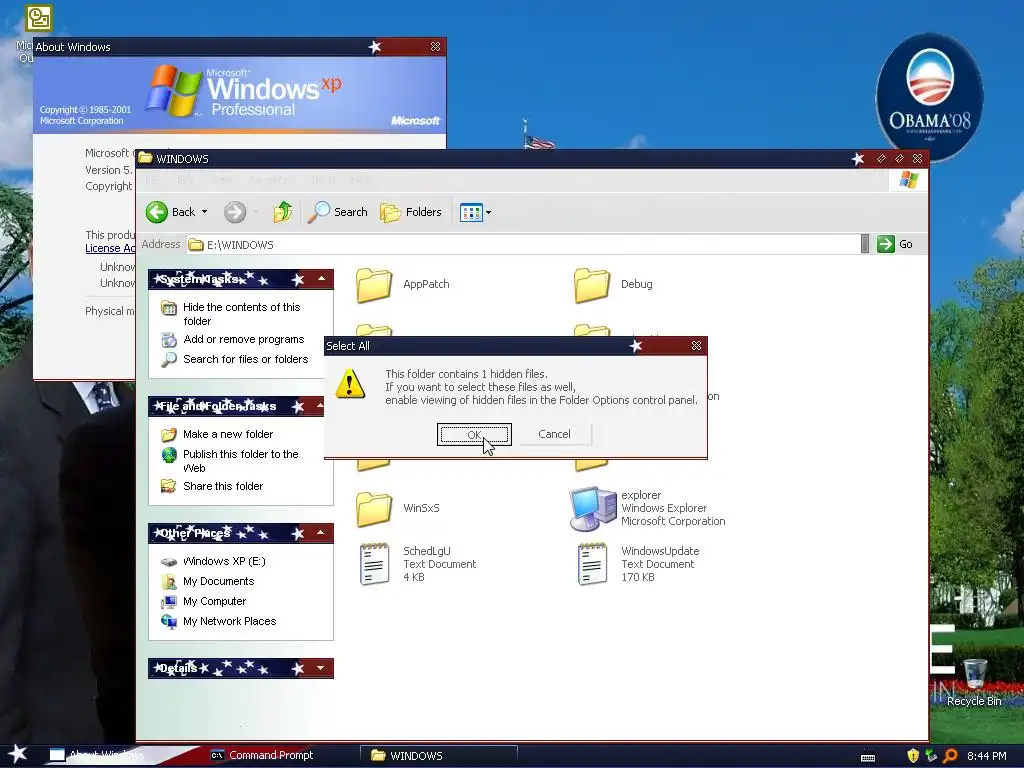
Task: Select the WindowsUpdate text document
Action: [639, 564]
